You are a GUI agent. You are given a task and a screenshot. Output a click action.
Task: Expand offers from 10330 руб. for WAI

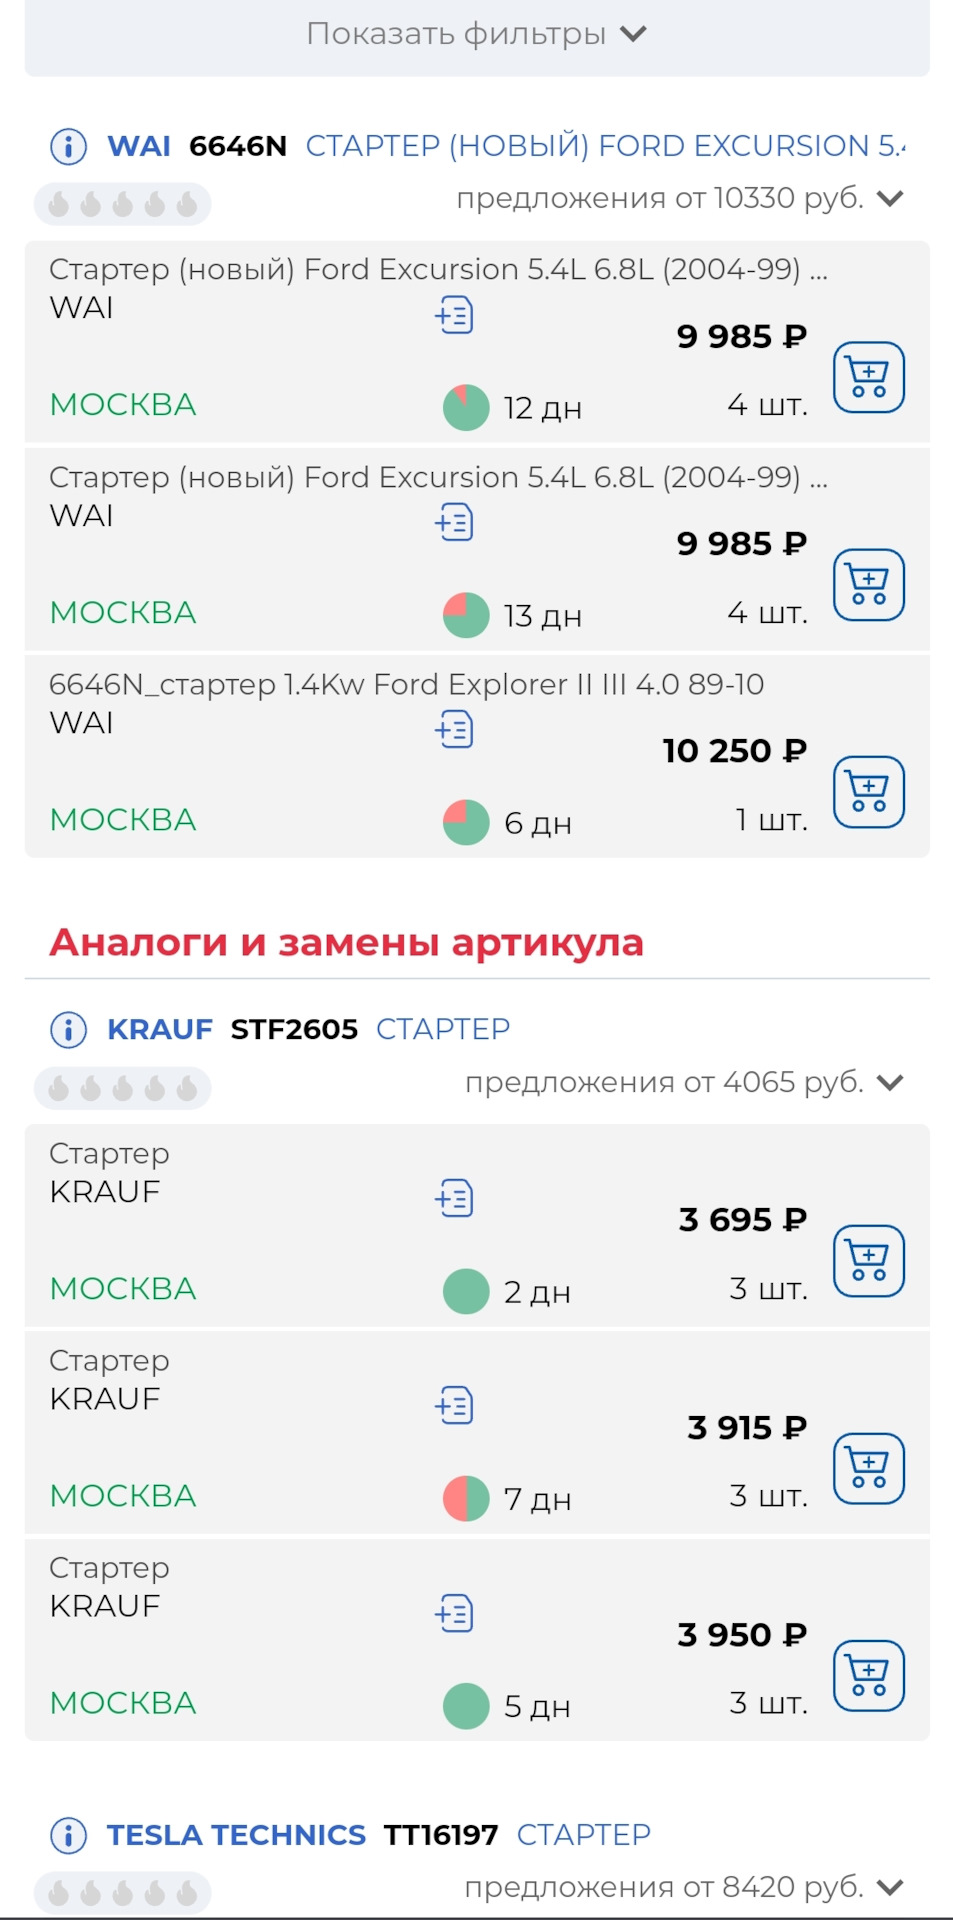pos(889,198)
